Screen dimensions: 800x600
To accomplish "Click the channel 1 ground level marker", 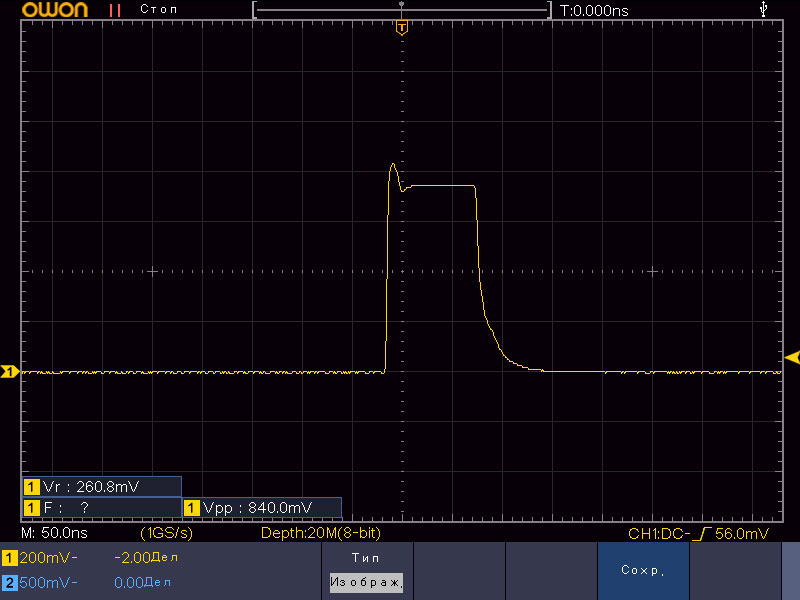I will click(9, 373).
